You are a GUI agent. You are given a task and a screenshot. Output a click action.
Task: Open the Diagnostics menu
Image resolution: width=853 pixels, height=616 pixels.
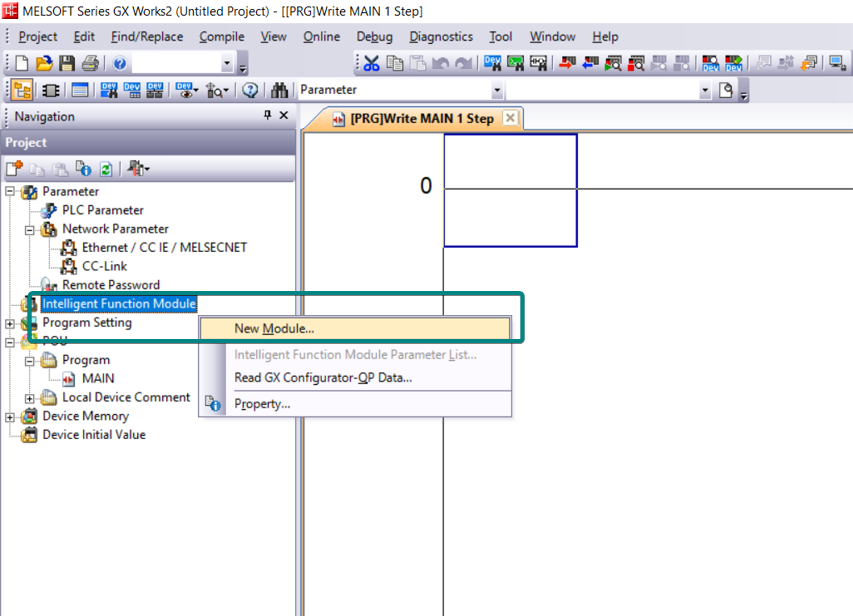coord(441,37)
